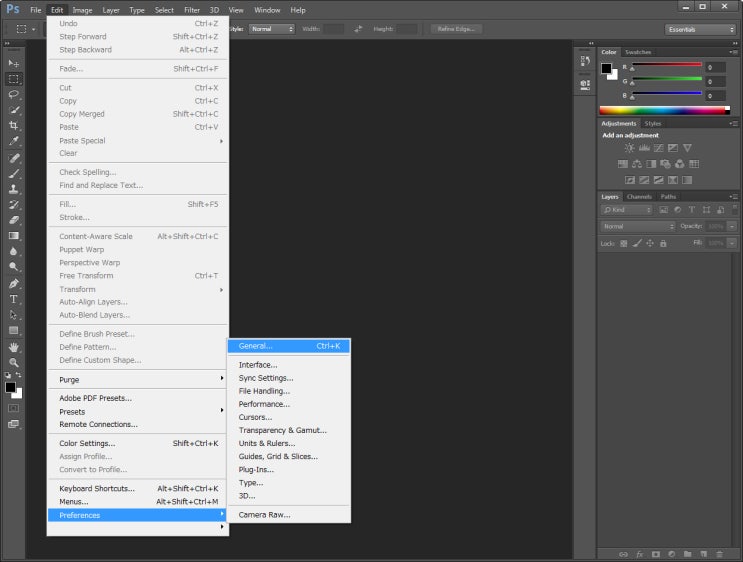Select the Quick Selection tool

point(14,110)
